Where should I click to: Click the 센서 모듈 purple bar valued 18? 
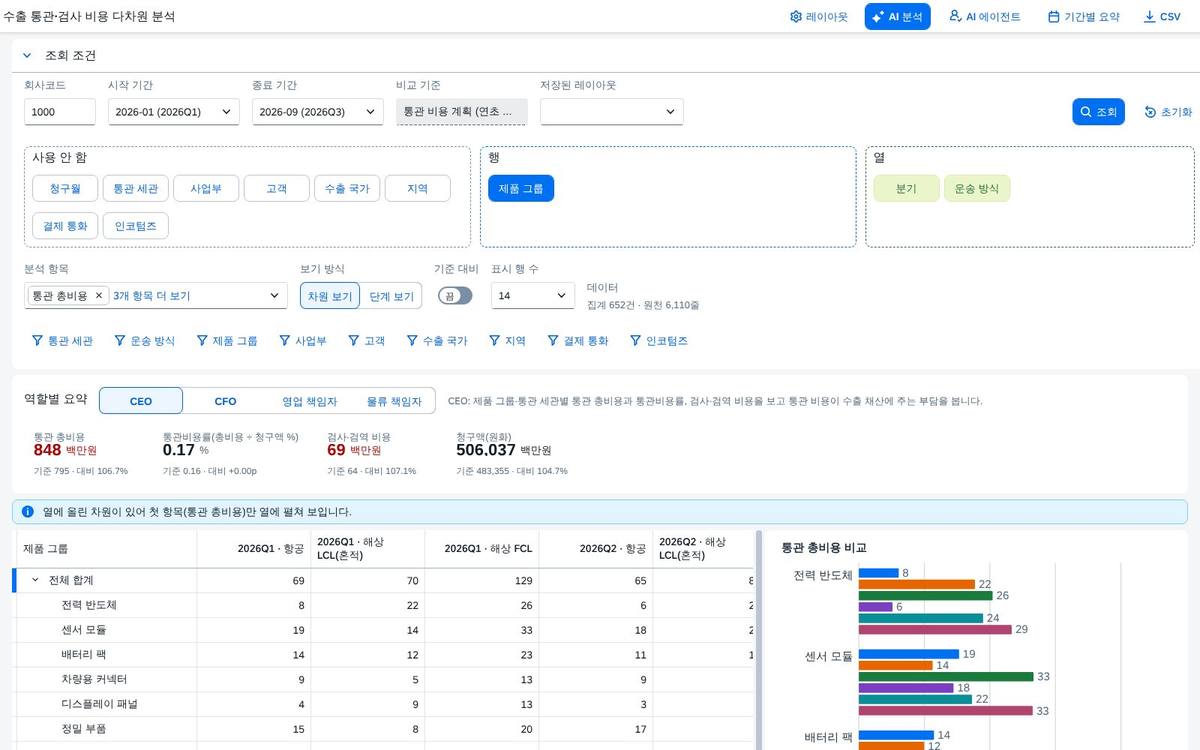[905, 688]
